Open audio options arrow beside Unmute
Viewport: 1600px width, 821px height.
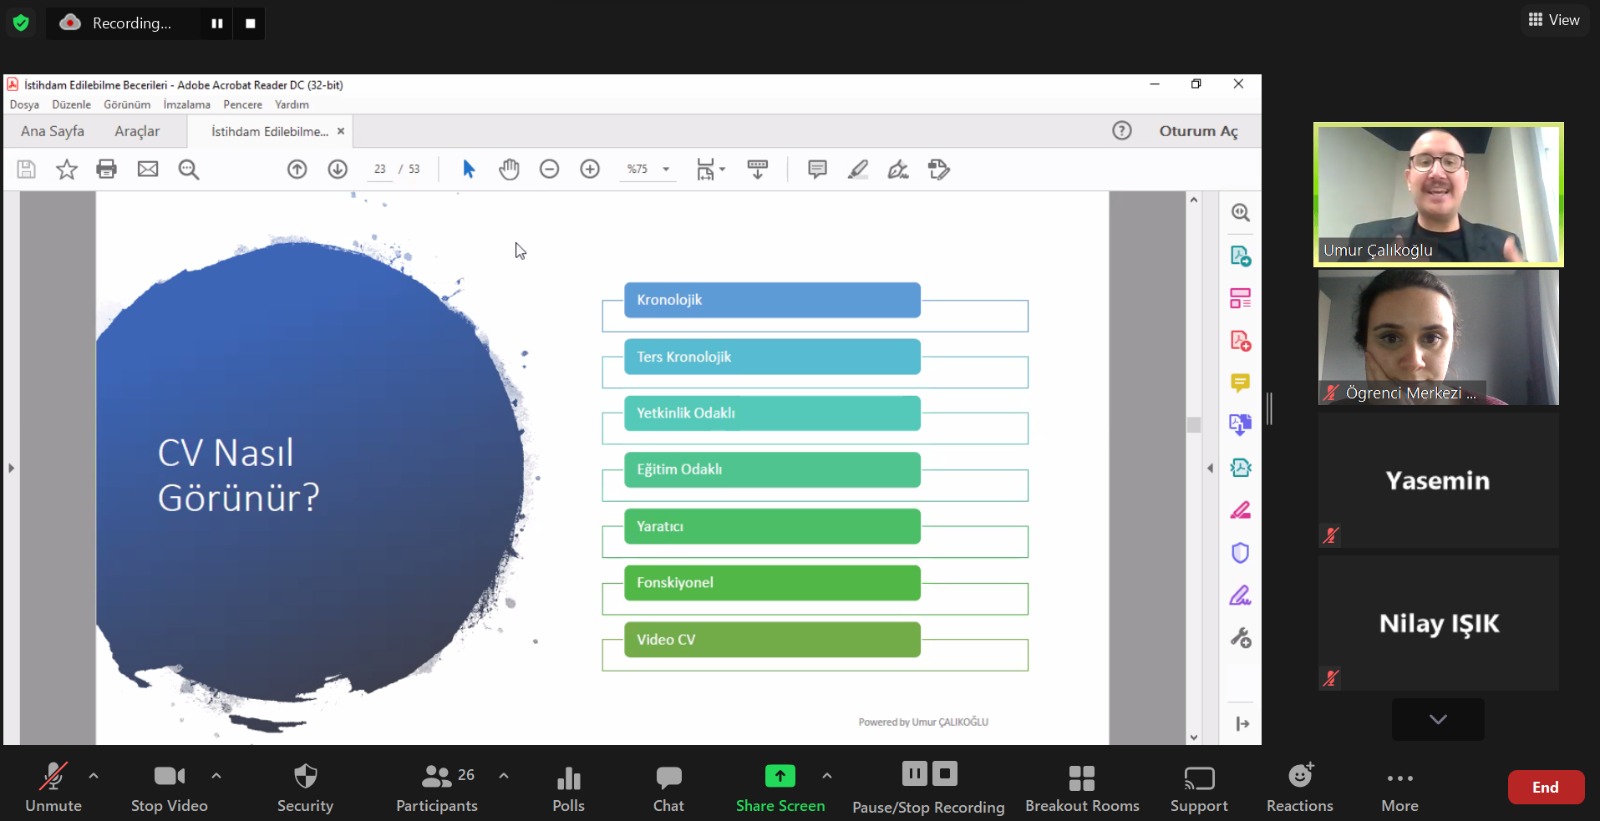(94, 775)
